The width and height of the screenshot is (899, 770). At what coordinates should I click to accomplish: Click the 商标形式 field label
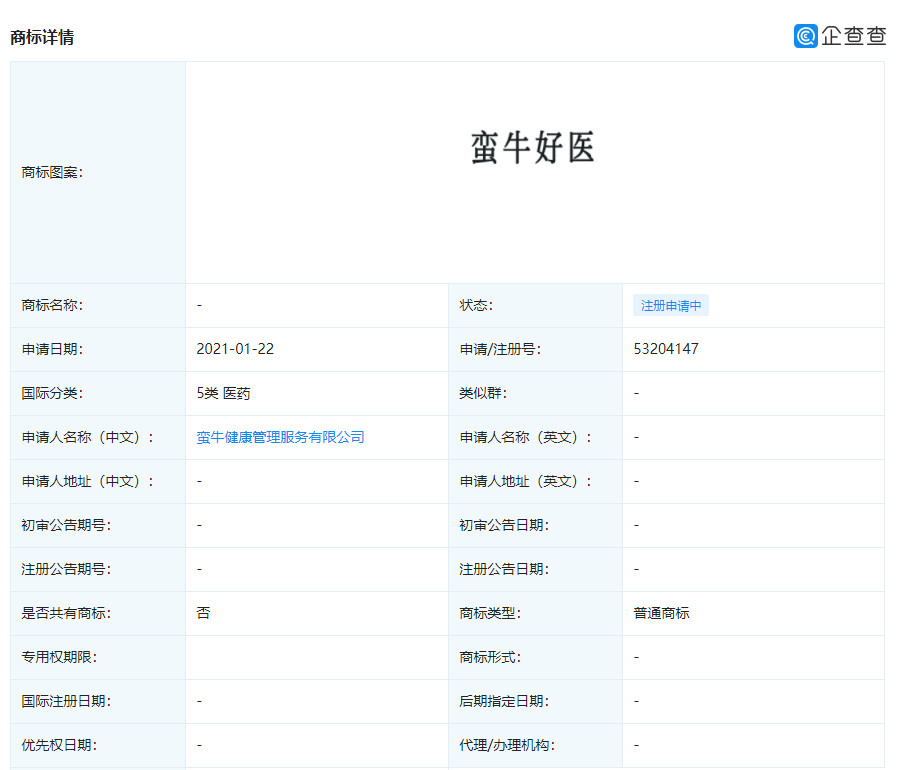[490, 657]
